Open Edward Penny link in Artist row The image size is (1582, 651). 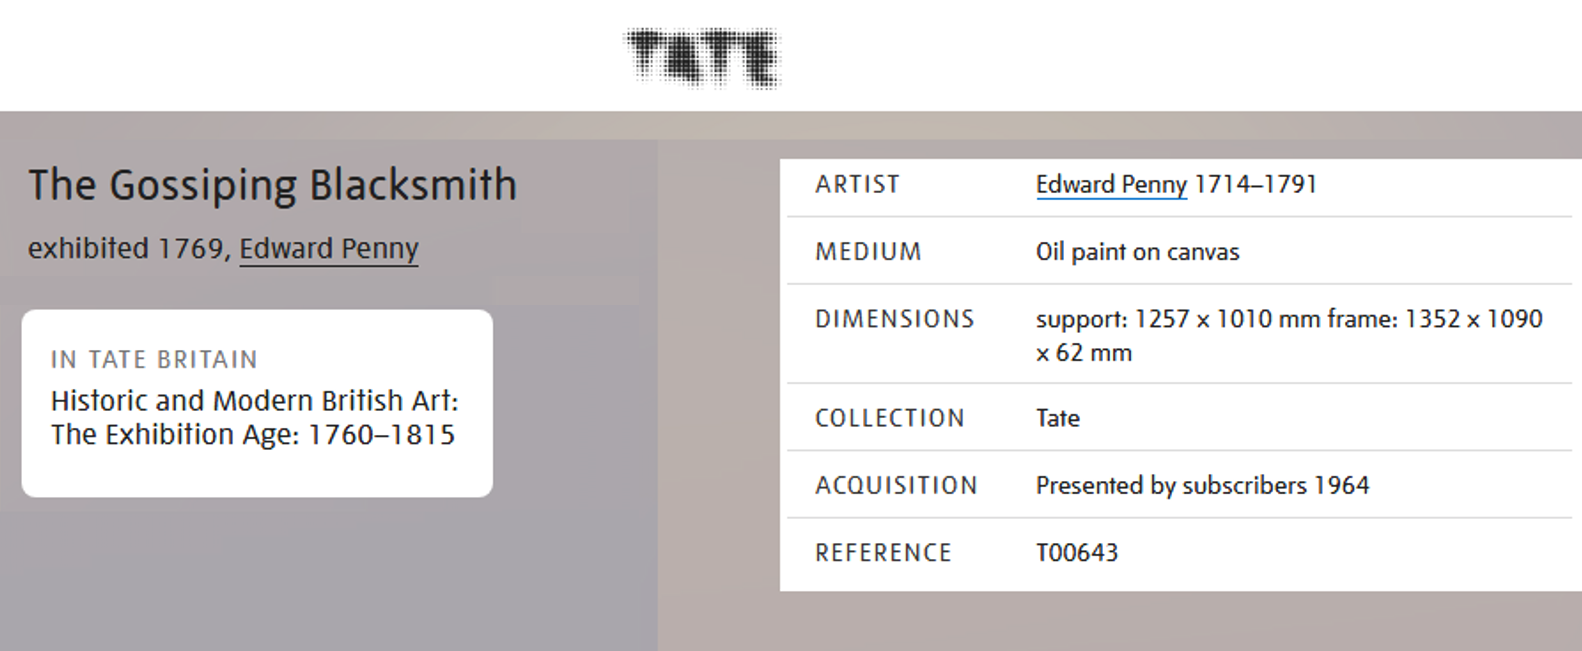pyautogui.click(x=1110, y=184)
